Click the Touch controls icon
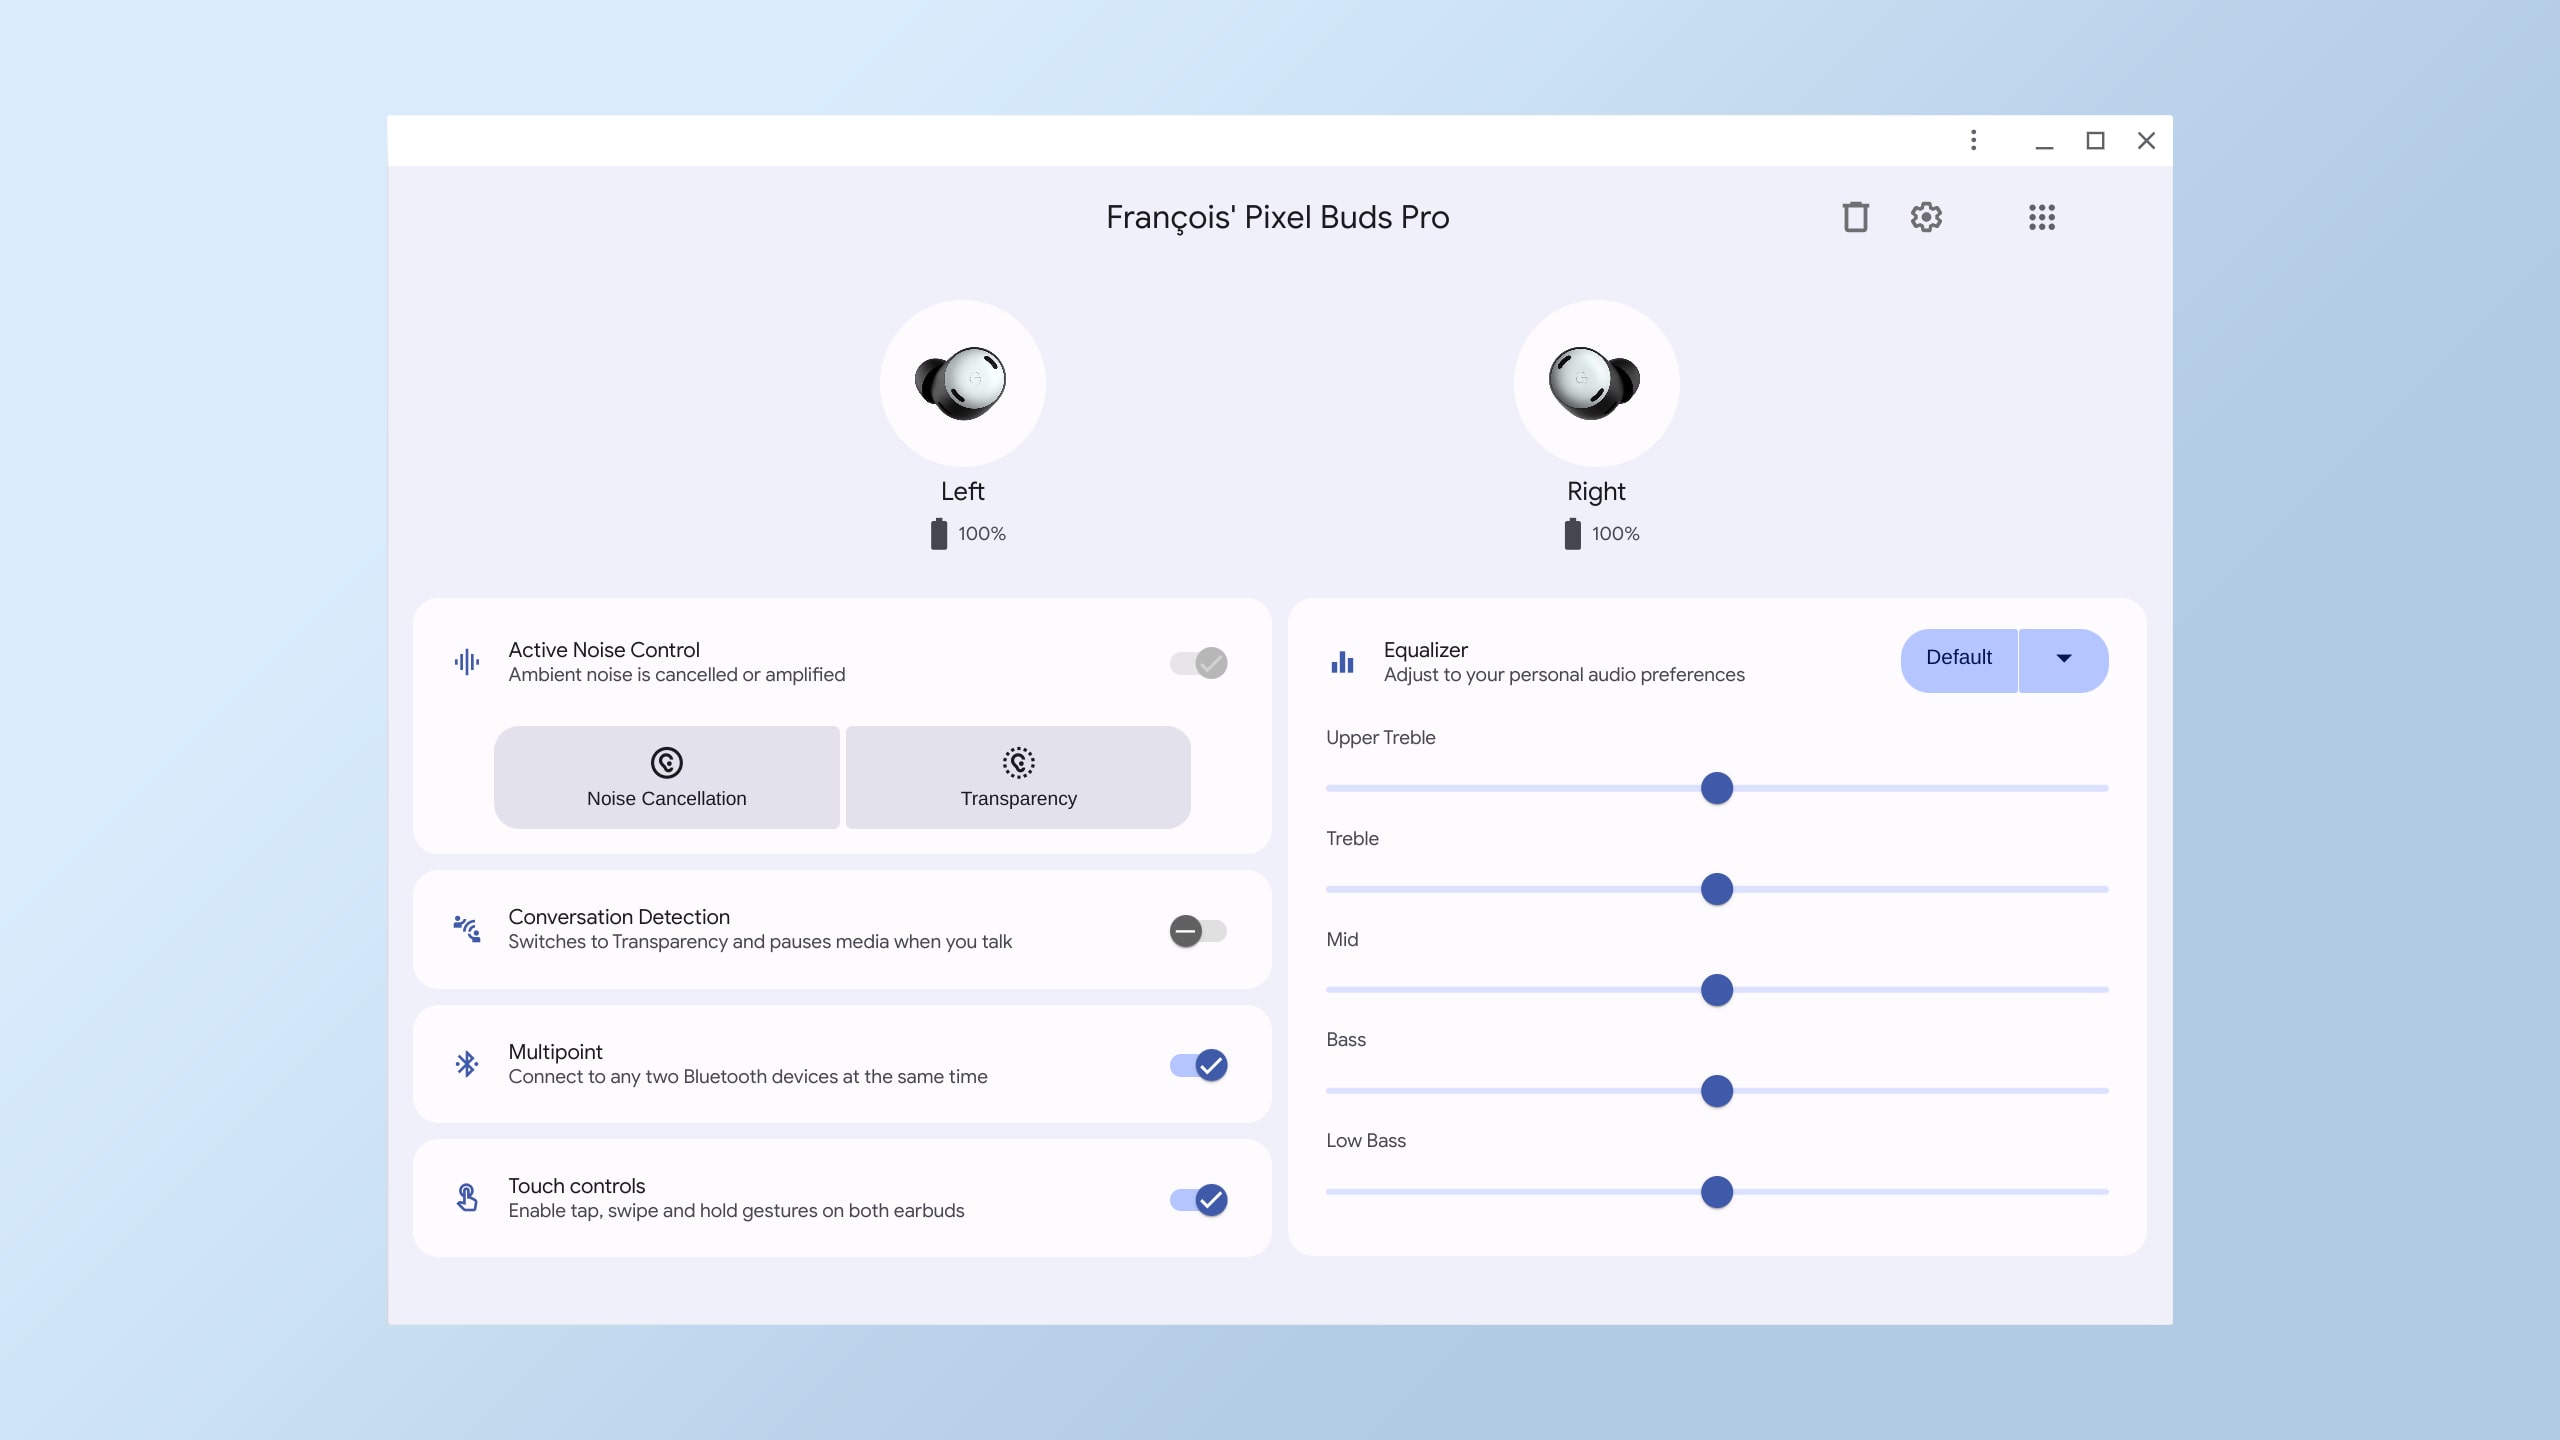Image resolution: width=2560 pixels, height=1440 pixels. (466, 1197)
